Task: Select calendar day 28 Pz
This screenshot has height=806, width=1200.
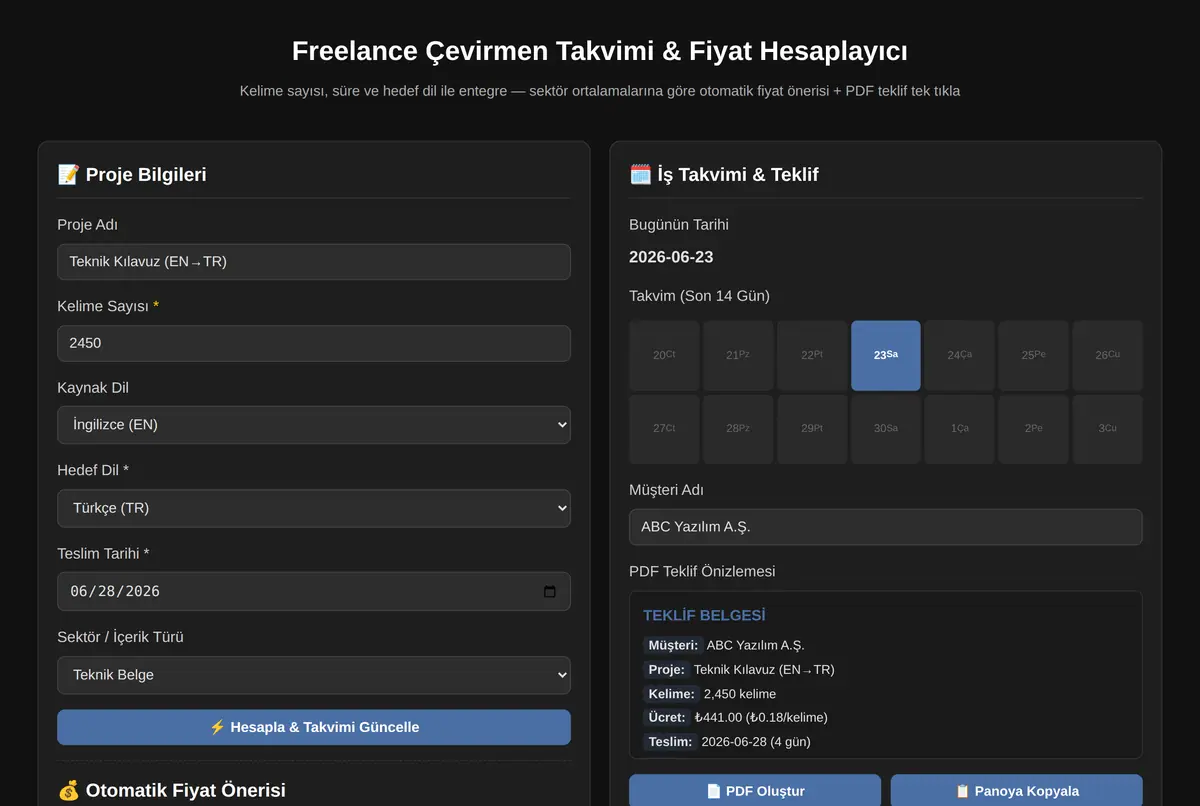Action: [738, 429]
